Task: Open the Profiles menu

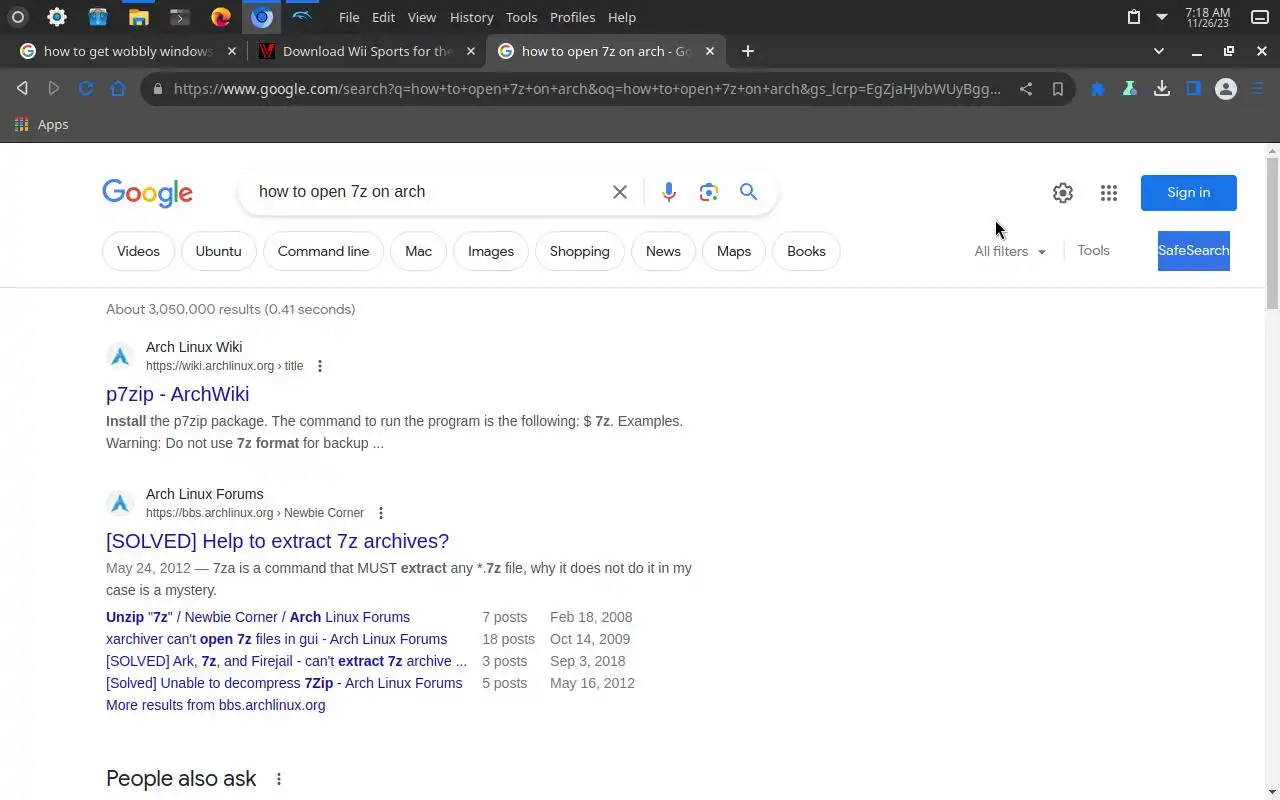Action: 573,17
